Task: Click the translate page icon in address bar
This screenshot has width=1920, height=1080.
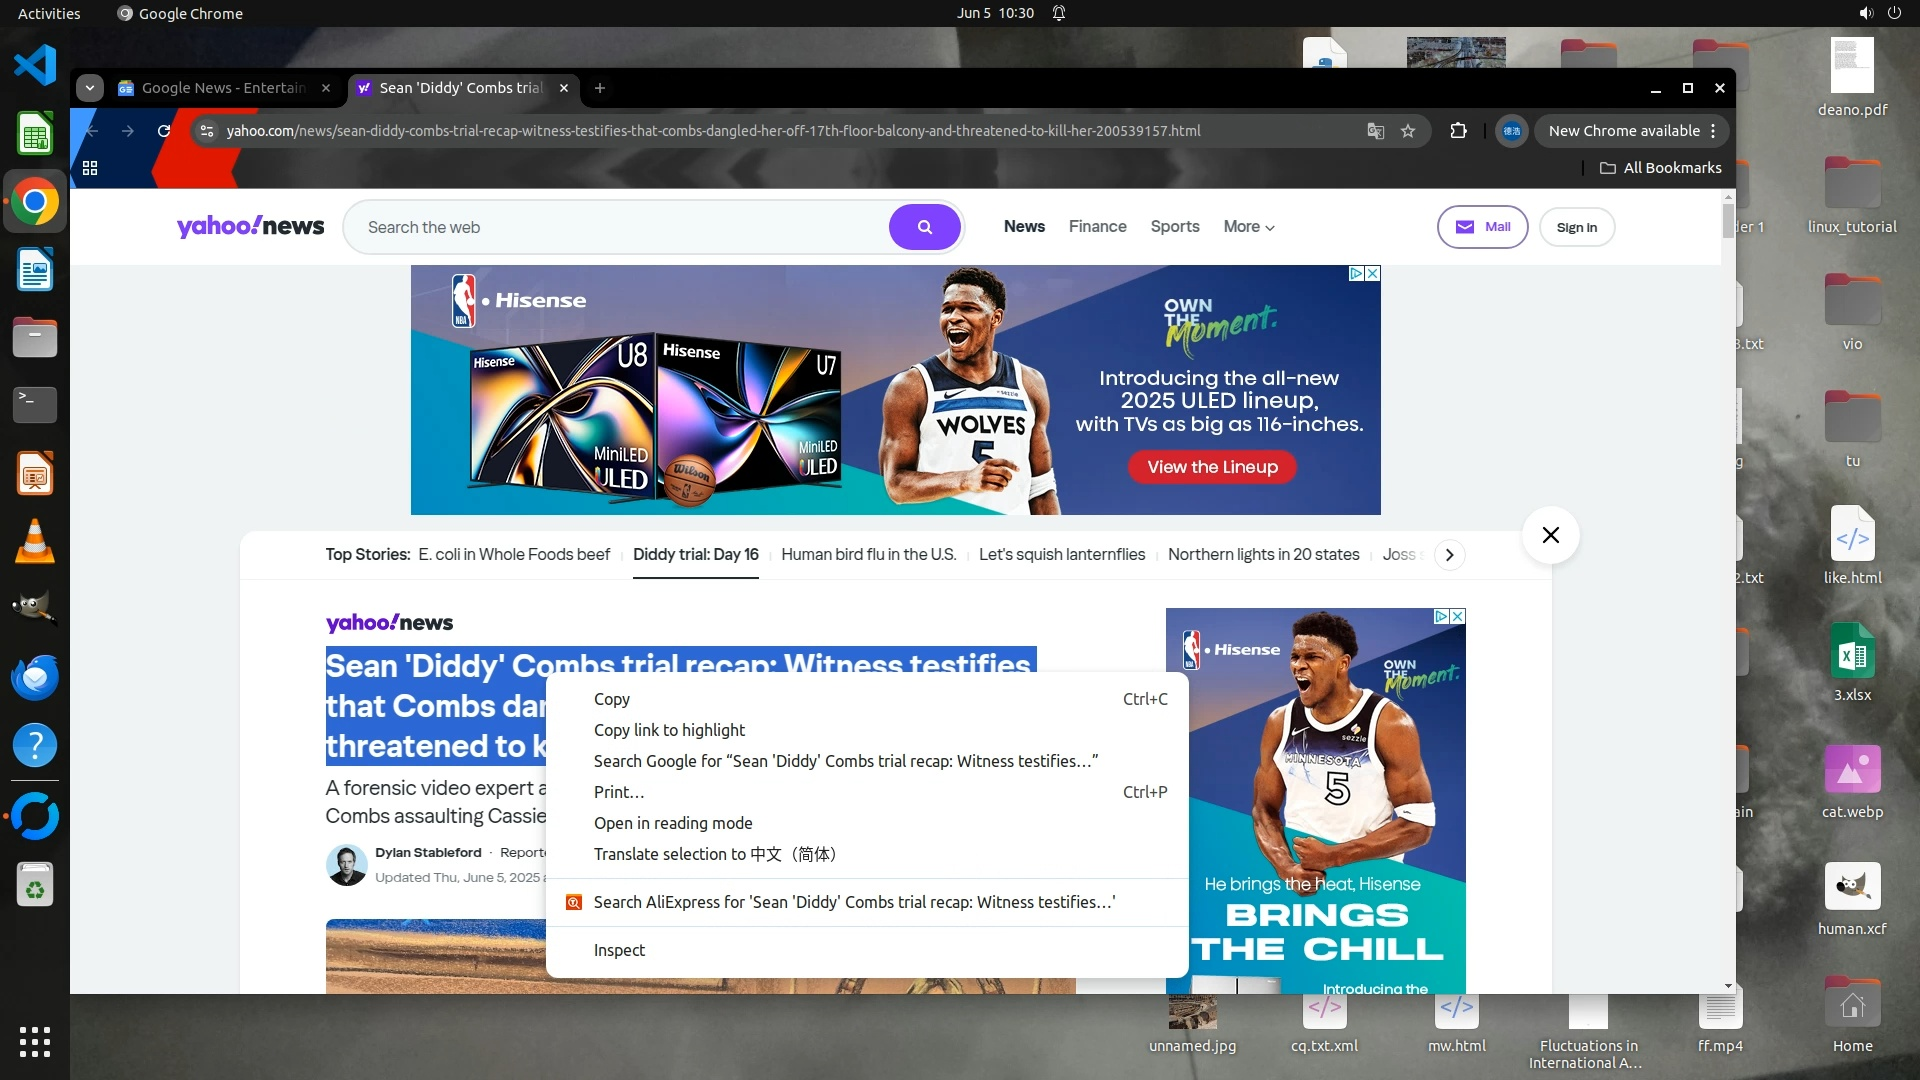Action: click(1376, 131)
